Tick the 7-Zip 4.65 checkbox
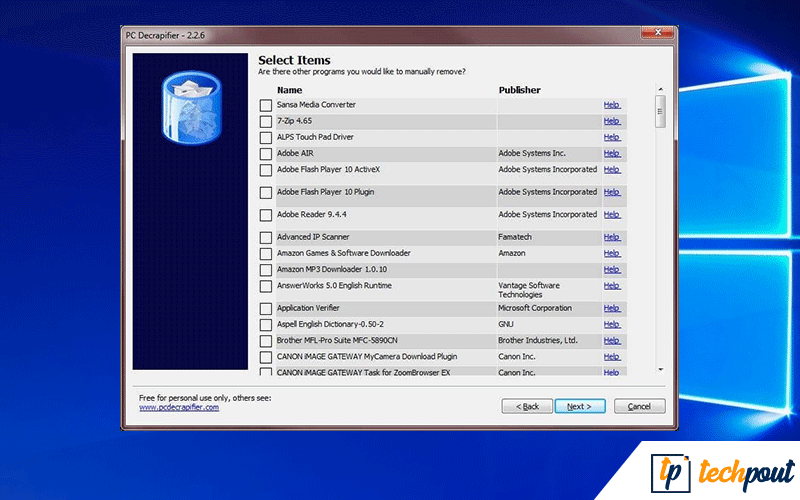 click(265, 121)
